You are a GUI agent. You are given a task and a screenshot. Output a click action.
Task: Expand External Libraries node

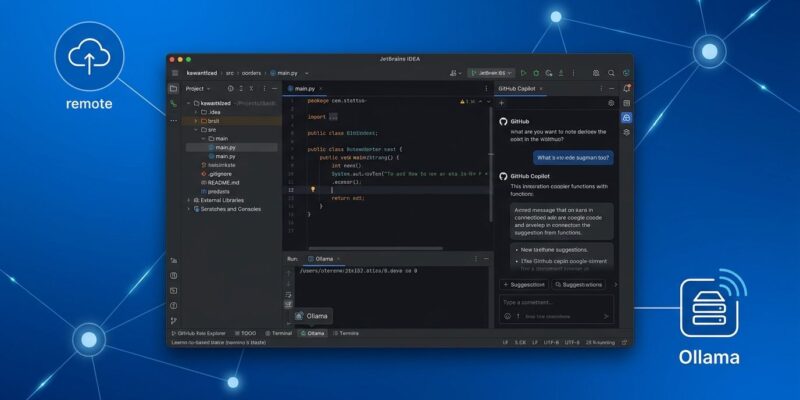(189, 200)
